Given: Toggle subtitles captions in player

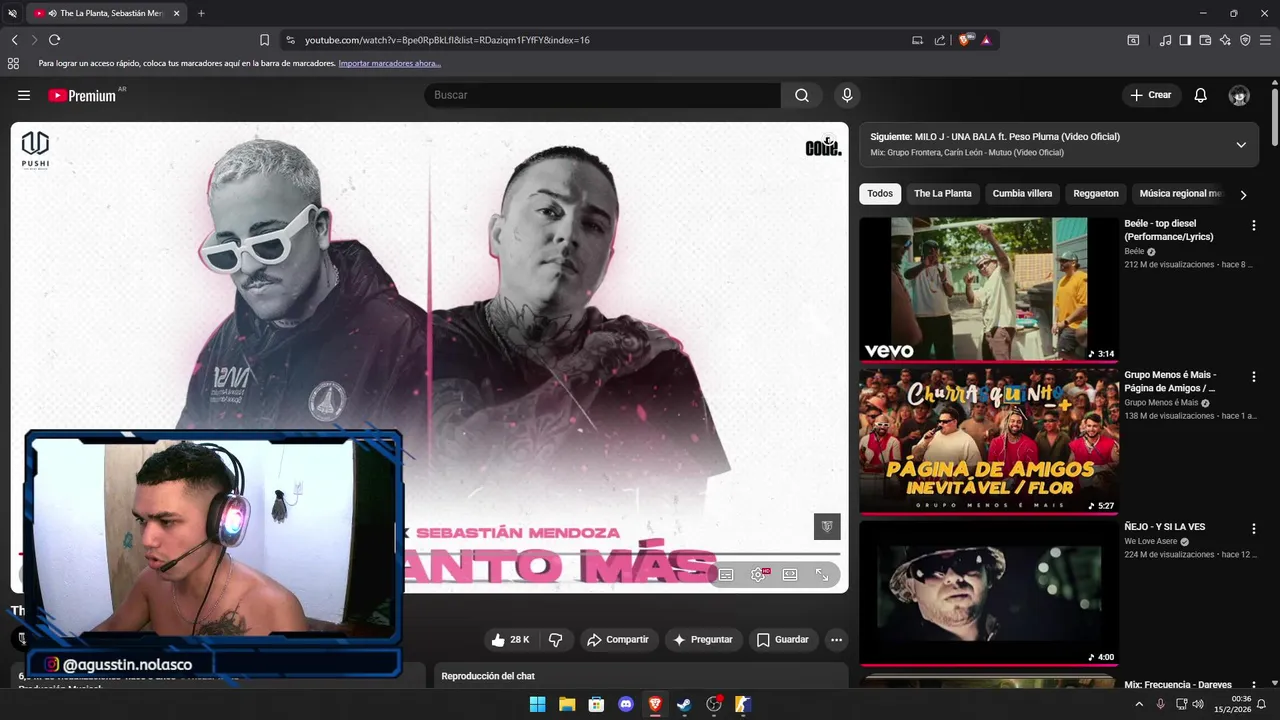Looking at the screenshot, I should coord(726,575).
